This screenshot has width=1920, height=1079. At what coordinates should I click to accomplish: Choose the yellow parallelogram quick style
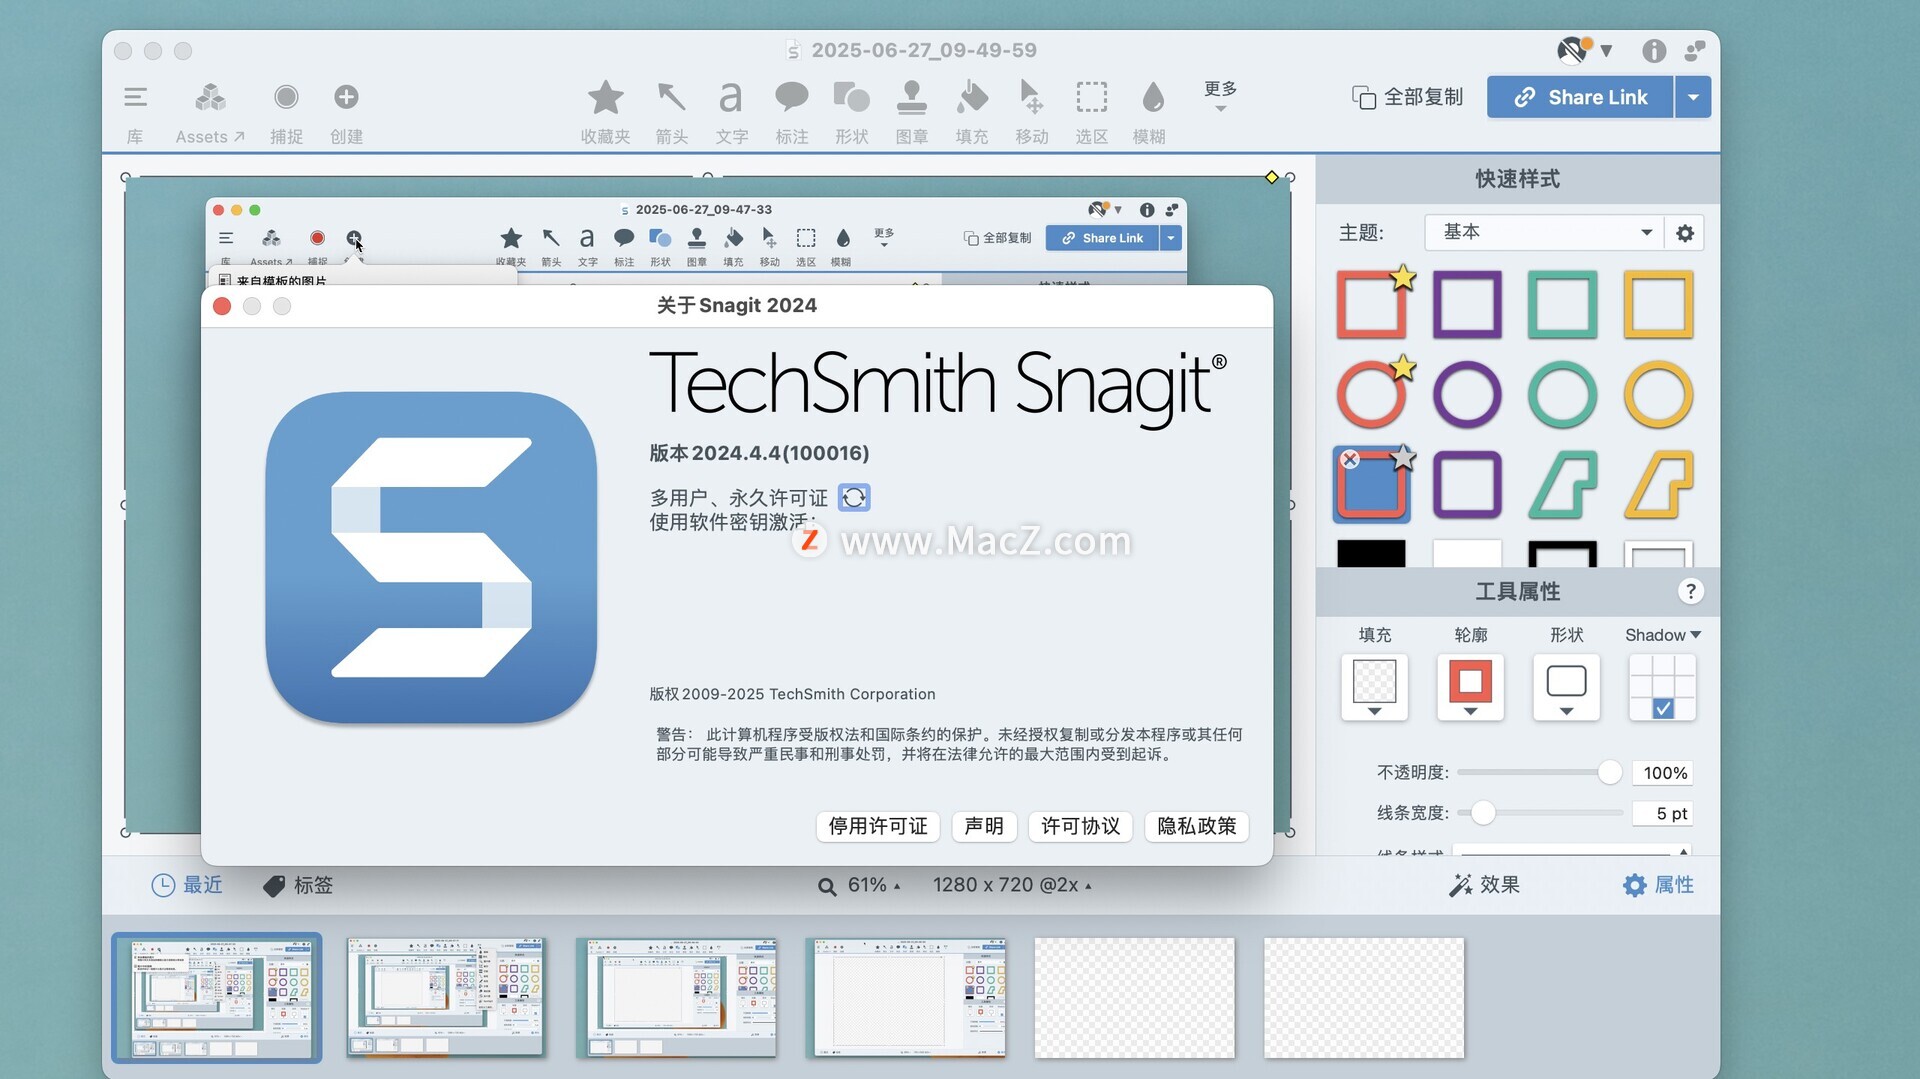[x=1658, y=485]
